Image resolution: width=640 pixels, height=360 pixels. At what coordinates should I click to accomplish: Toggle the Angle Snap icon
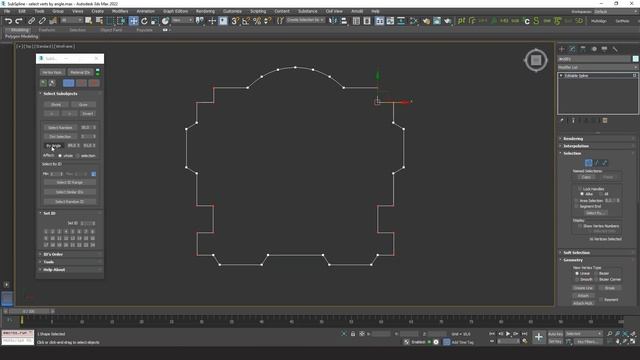pos(246,21)
